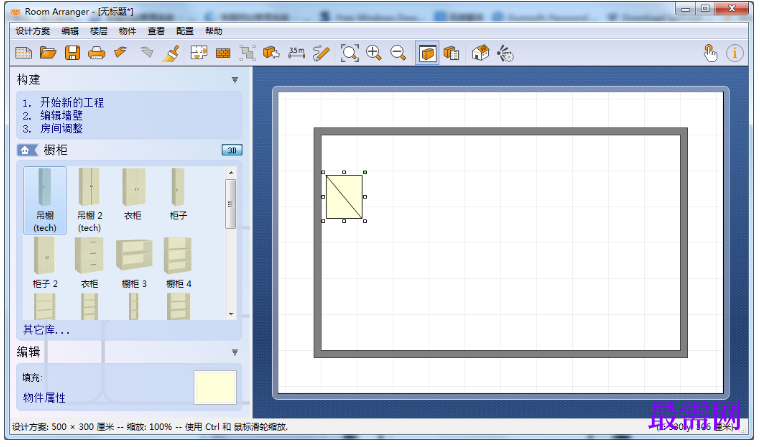Open a project with the folder icon
The width and height of the screenshot is (760, 447).
tap(48, 52)
